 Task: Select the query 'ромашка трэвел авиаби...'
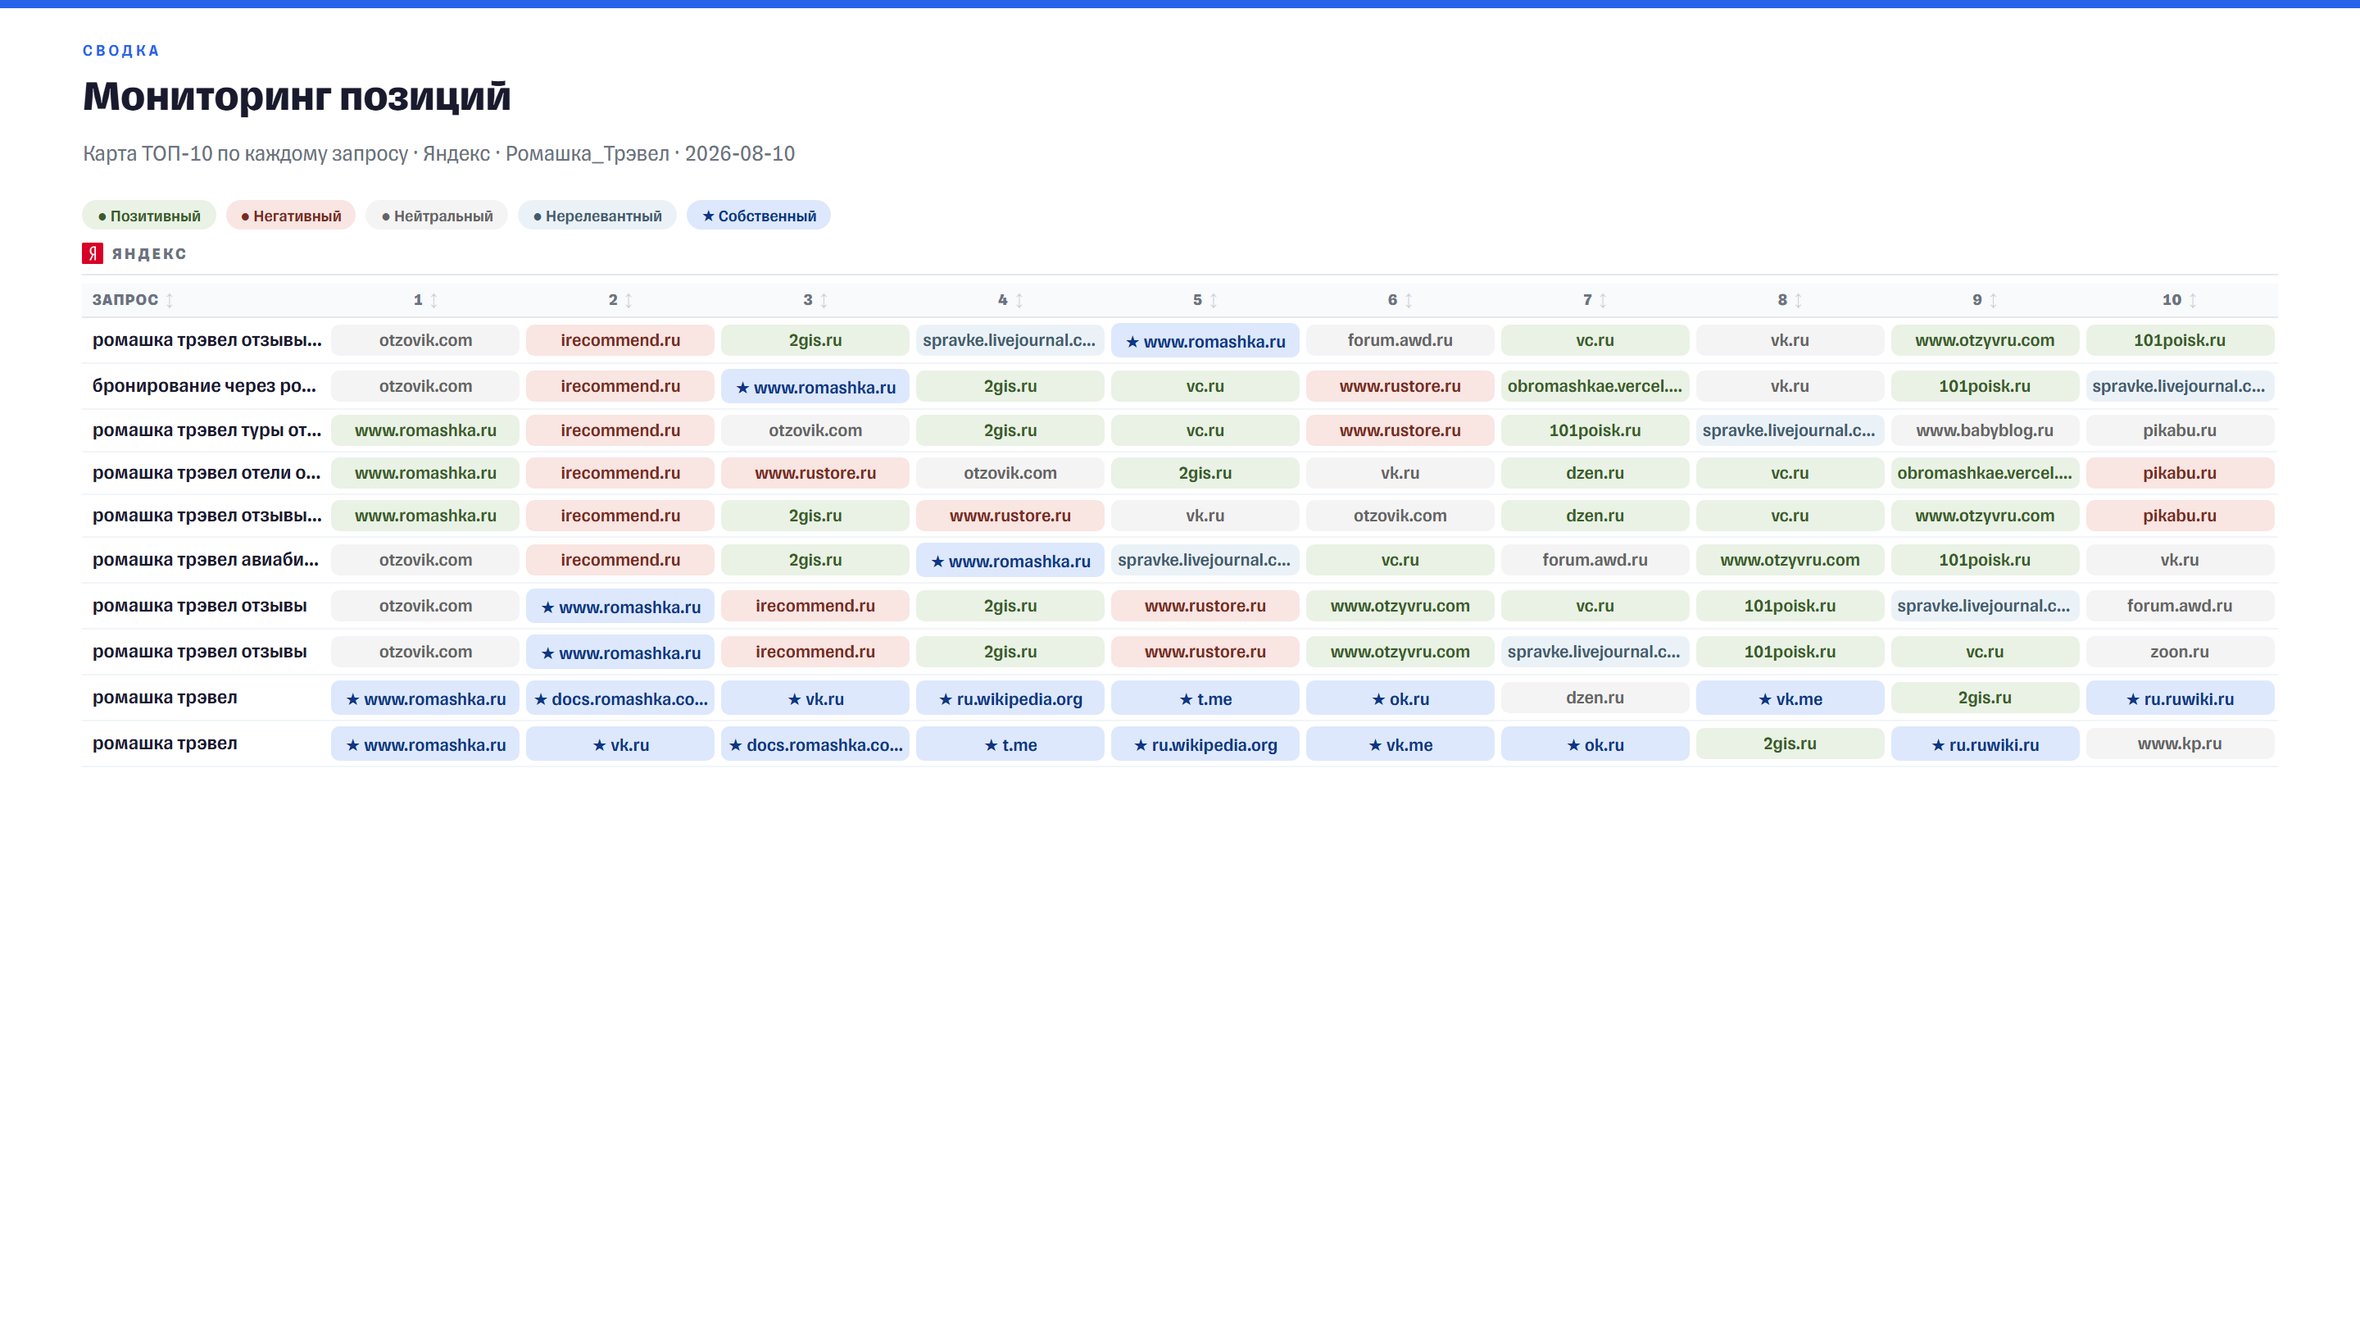pos(206,560)
